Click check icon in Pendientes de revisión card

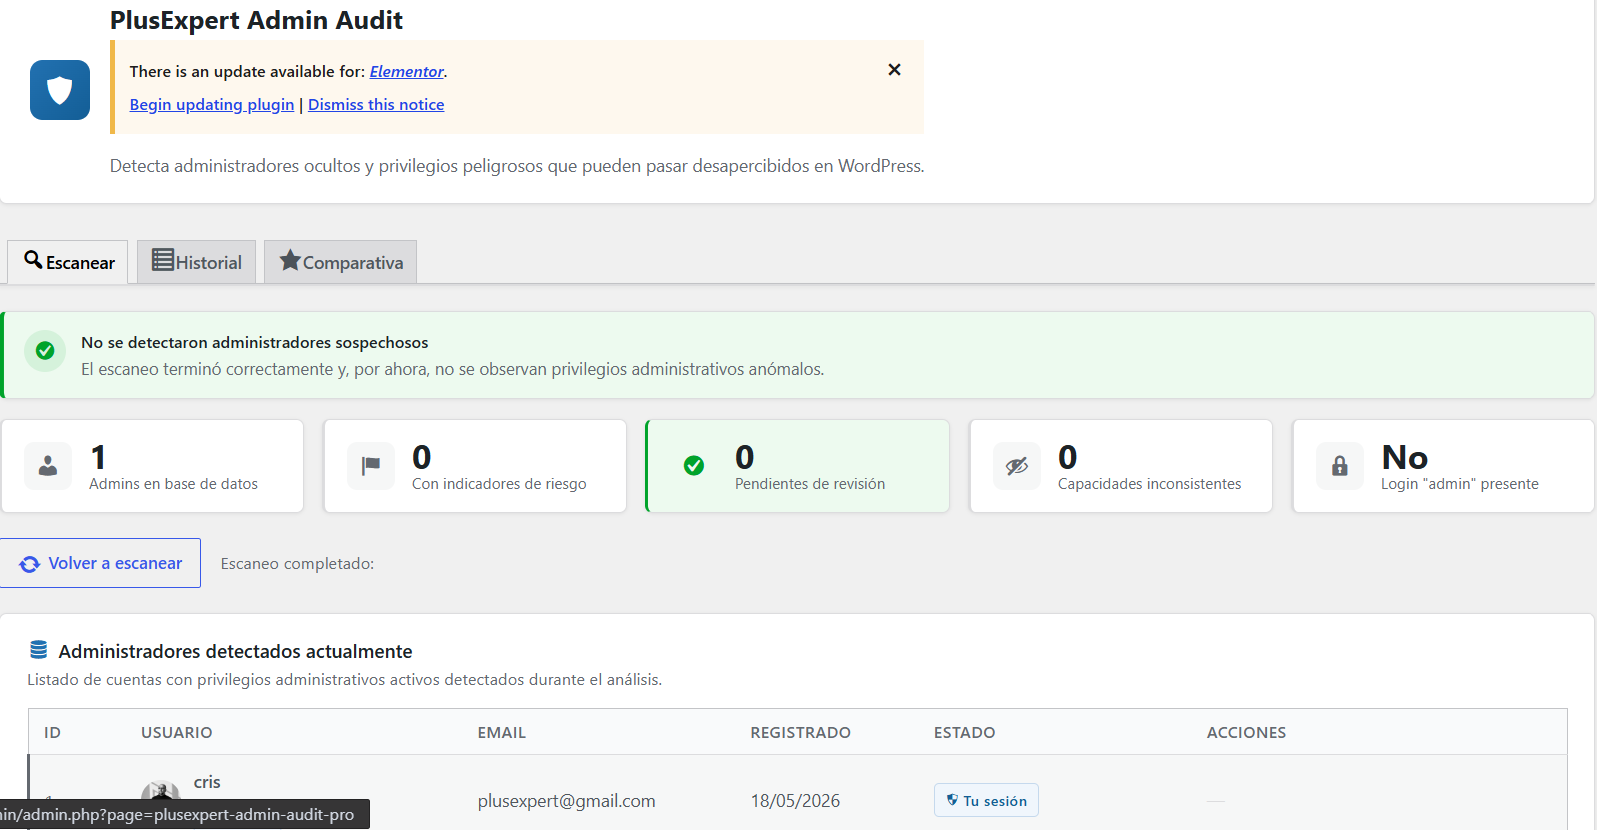pos(694,466)
